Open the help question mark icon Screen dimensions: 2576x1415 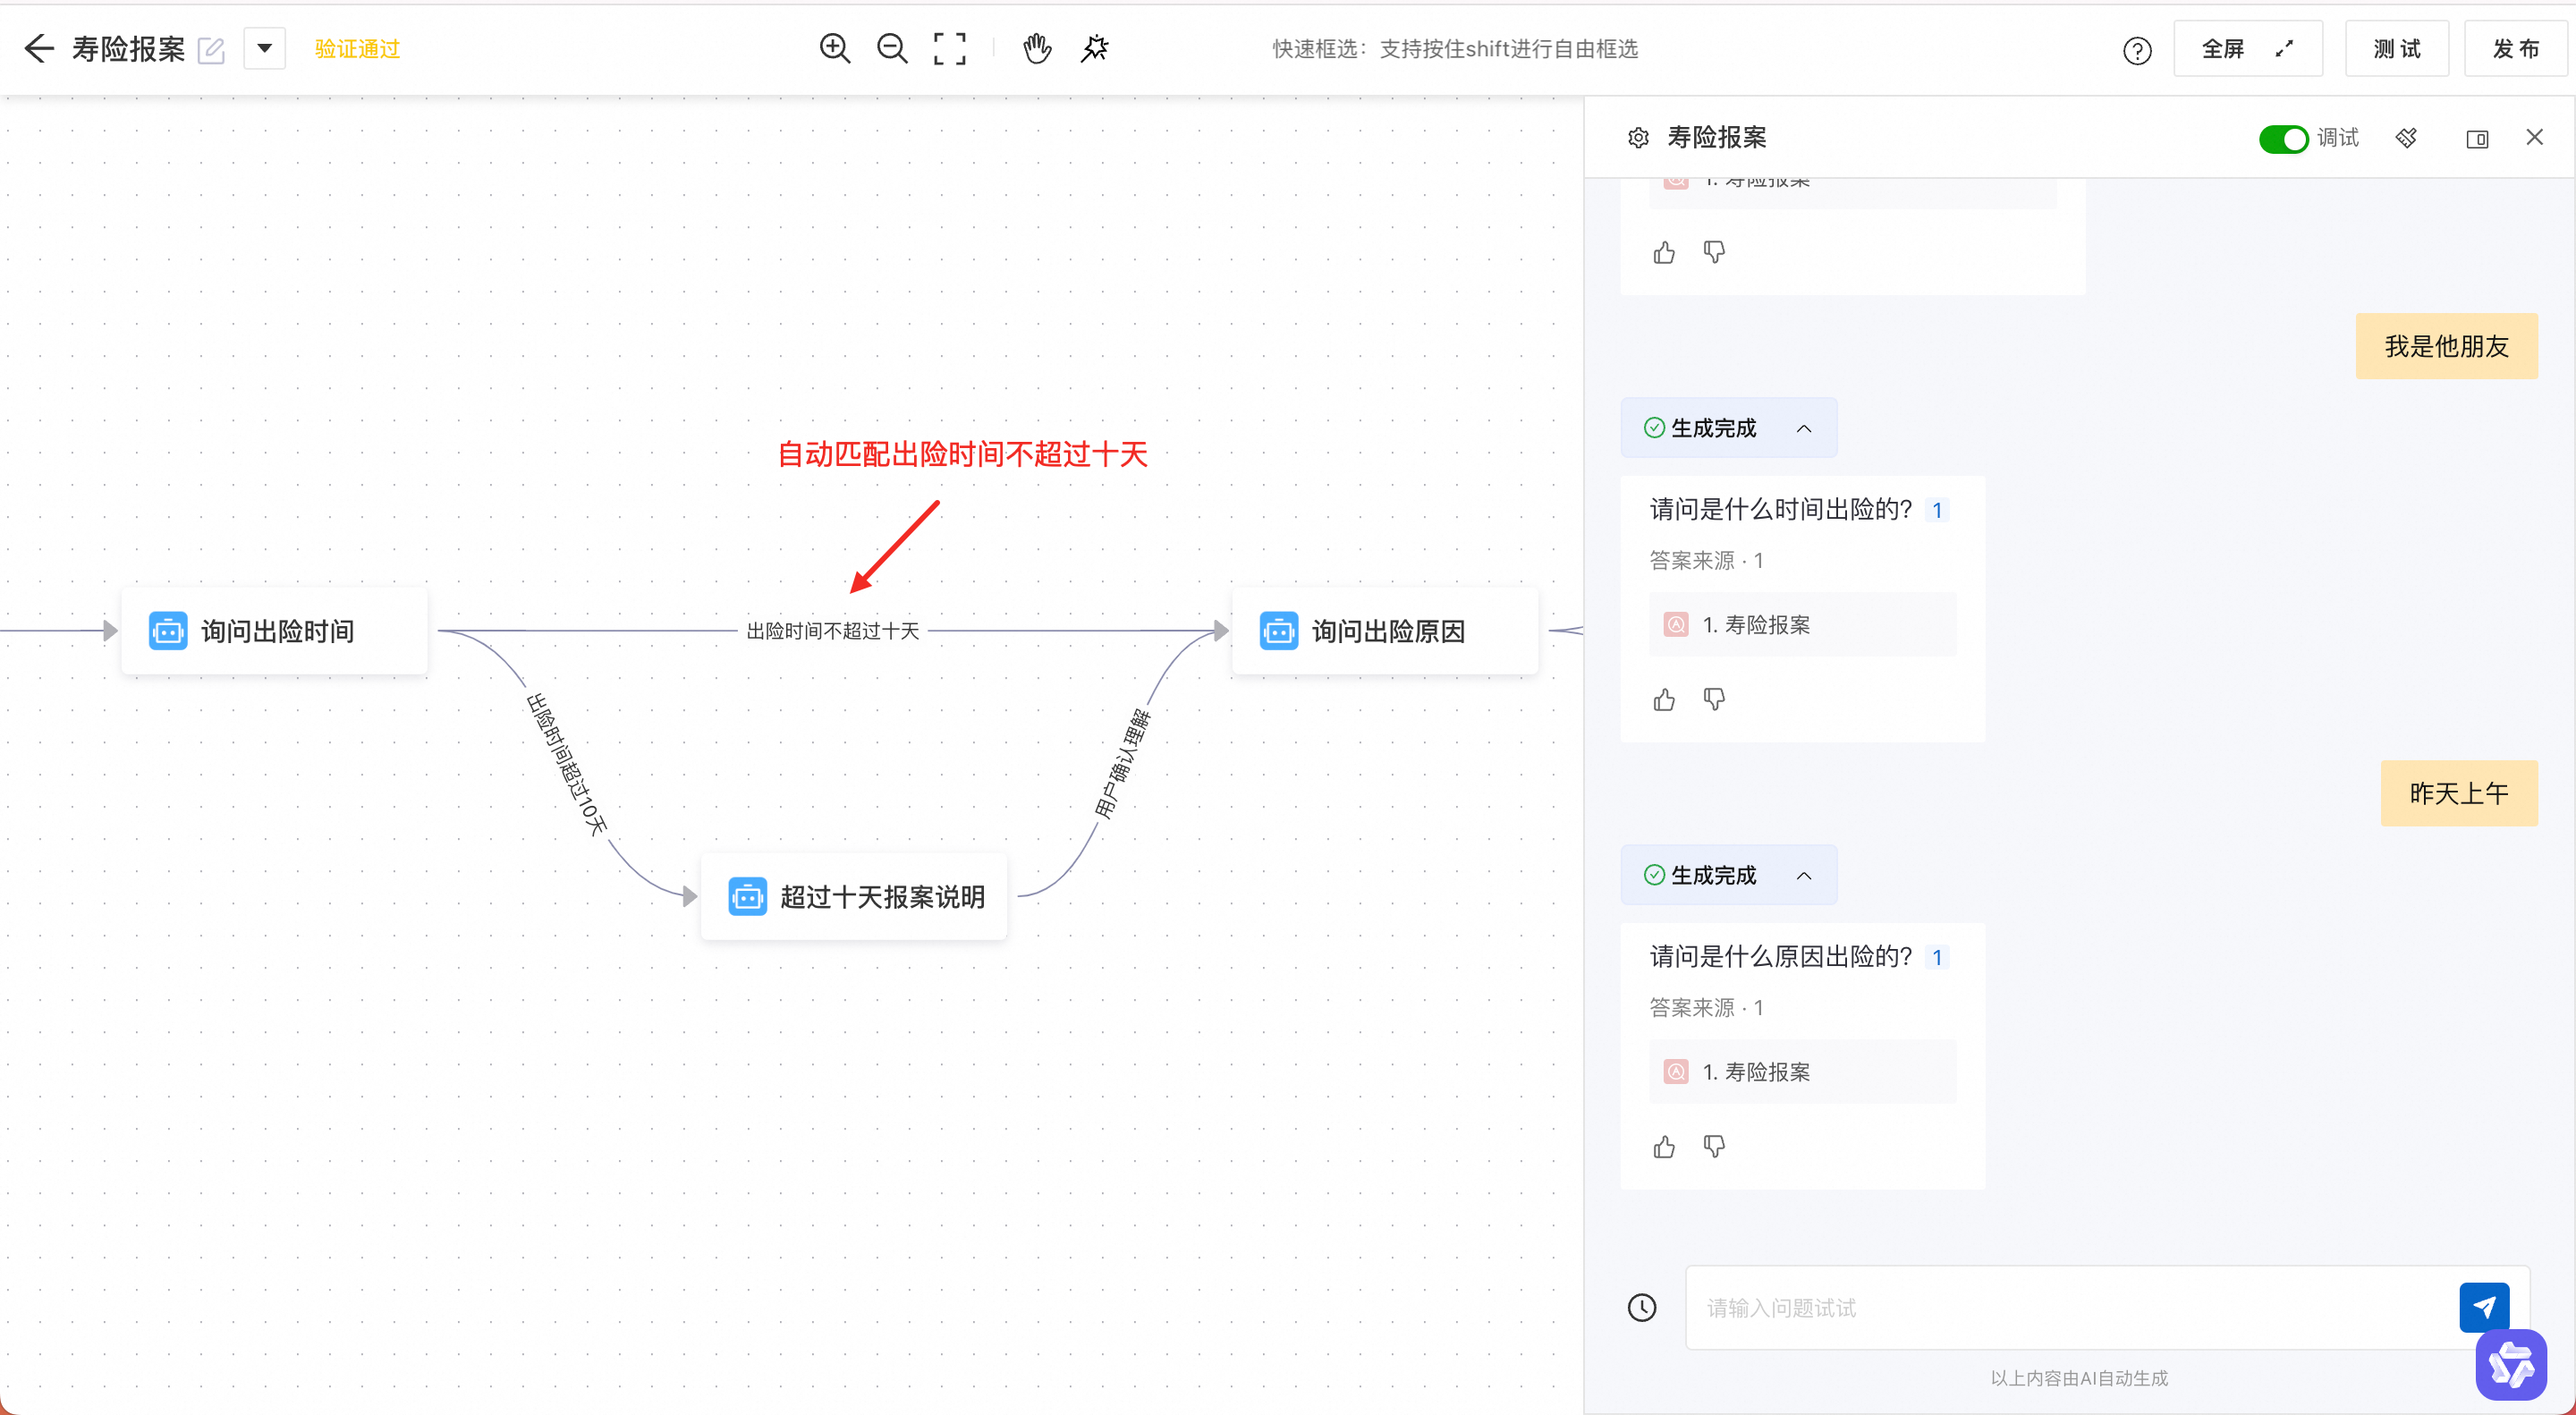click(x=2136, y=50)
